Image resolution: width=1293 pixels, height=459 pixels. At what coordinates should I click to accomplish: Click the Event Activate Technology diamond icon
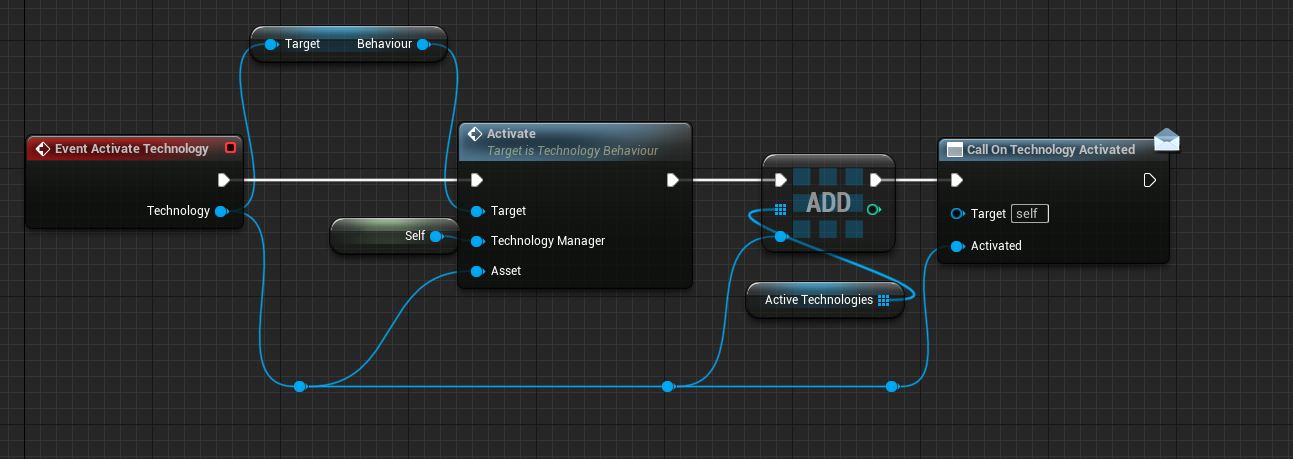[42, 149]
